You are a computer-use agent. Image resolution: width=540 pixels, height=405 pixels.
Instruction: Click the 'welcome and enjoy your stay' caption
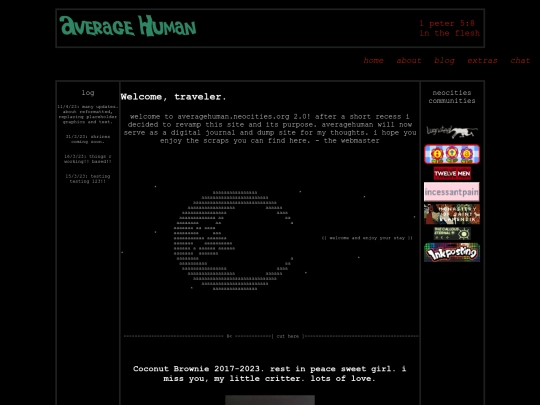pyautogui.click(x=367, y=238)
